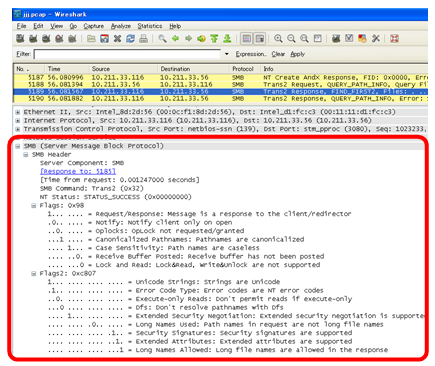Follow the Response to: 5185 link
435x366 pixels.
click(x=78, y=171)
